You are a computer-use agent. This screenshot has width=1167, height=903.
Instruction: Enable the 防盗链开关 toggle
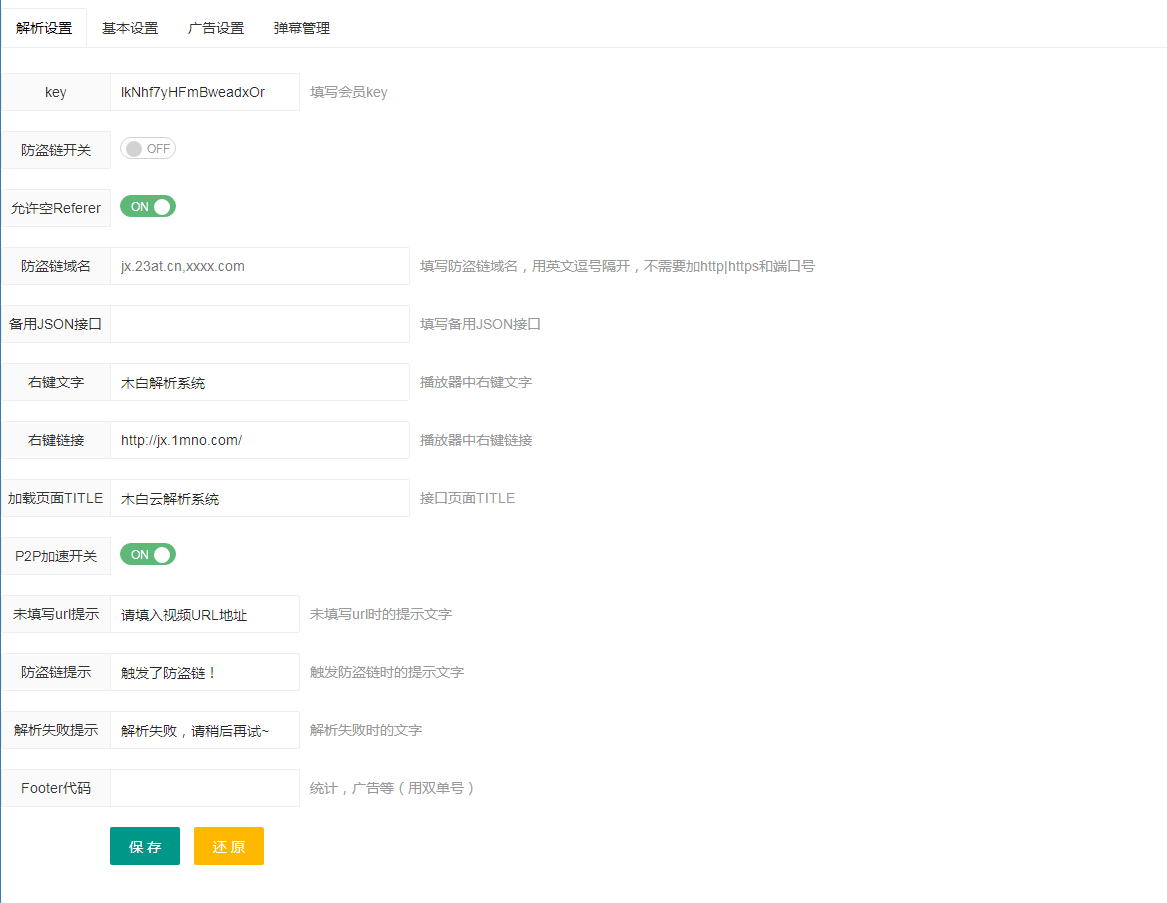click(x=148, y=148)
